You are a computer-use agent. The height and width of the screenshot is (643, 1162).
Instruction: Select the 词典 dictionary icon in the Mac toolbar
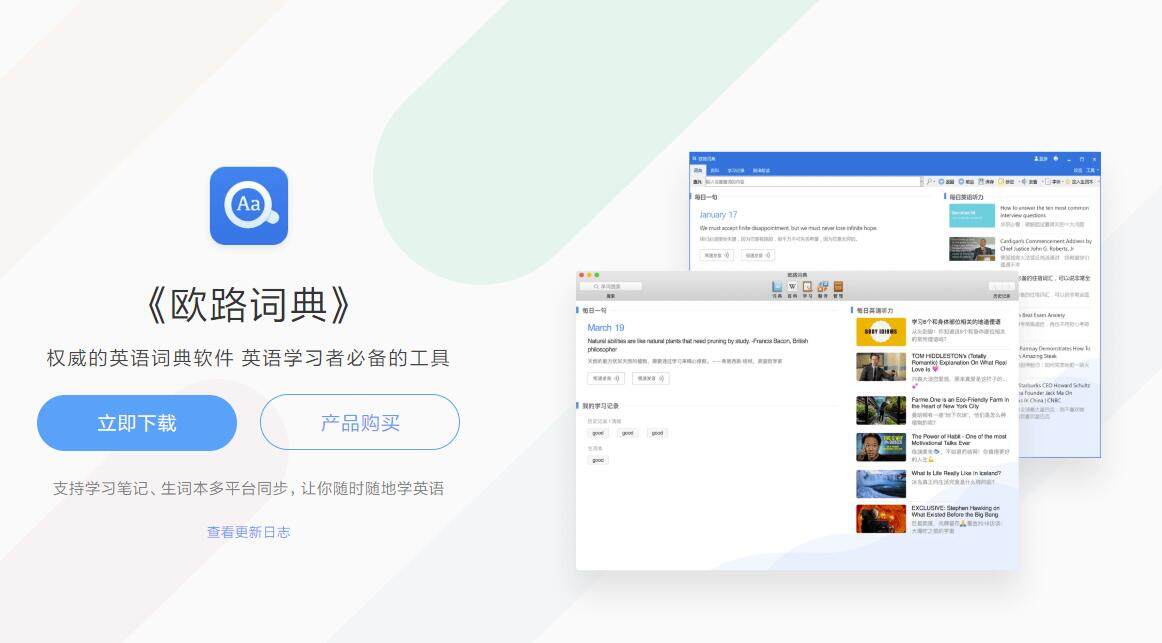[x=777, y=289]
